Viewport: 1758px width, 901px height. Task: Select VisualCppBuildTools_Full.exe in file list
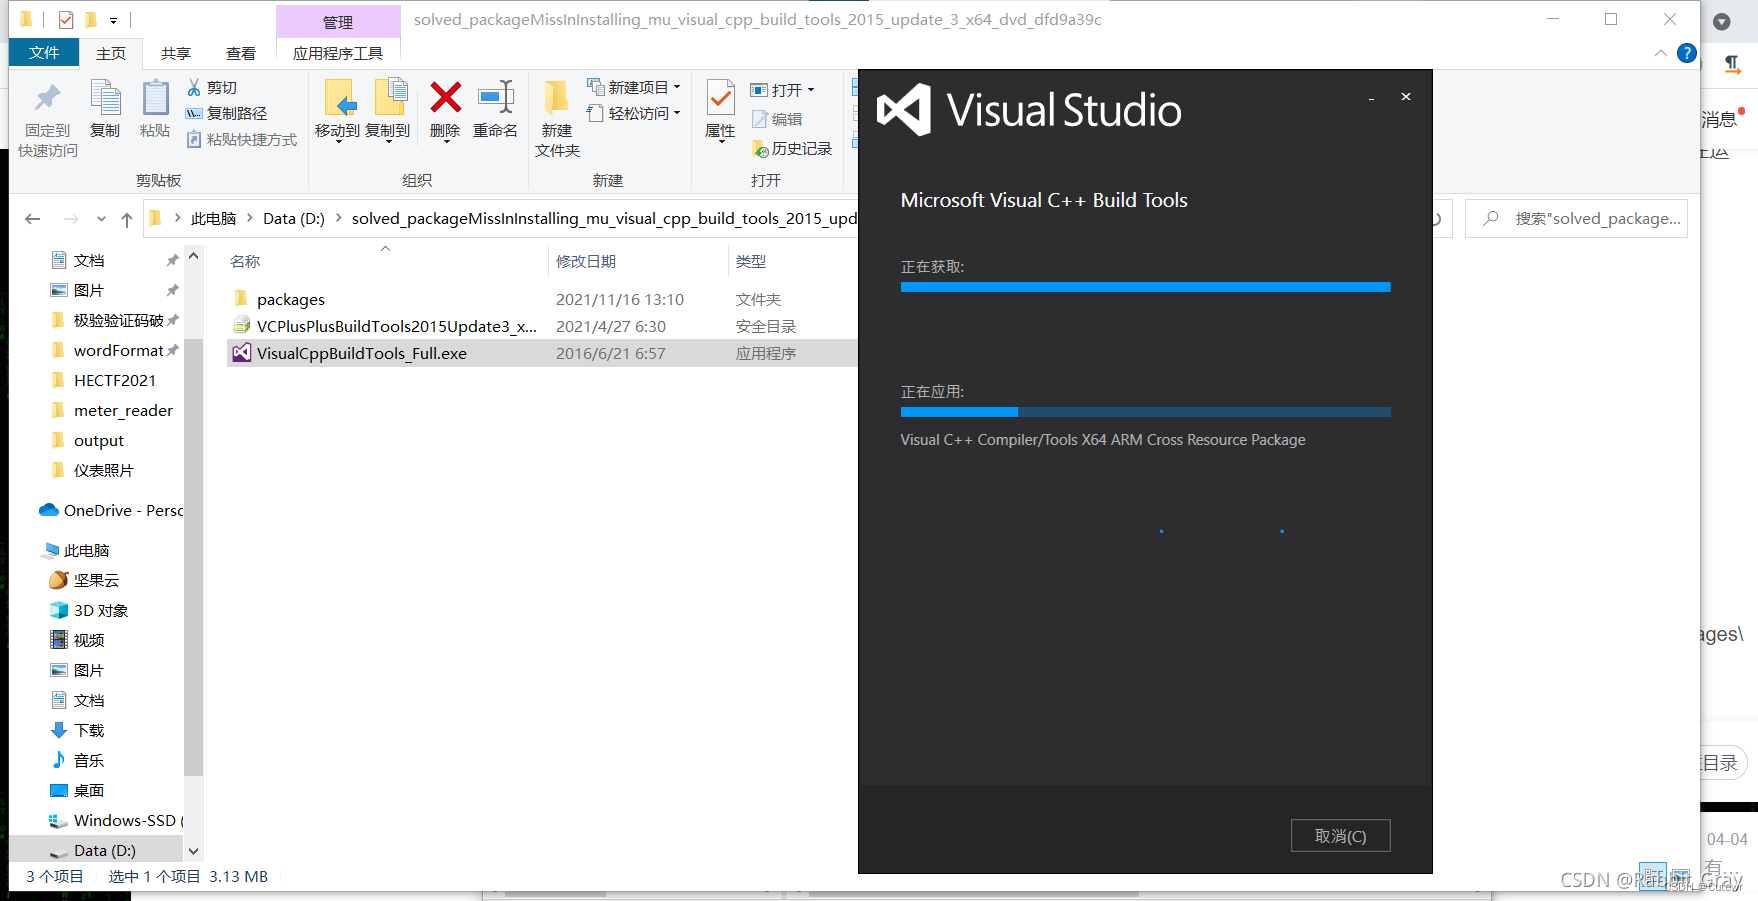click(361, 352)
